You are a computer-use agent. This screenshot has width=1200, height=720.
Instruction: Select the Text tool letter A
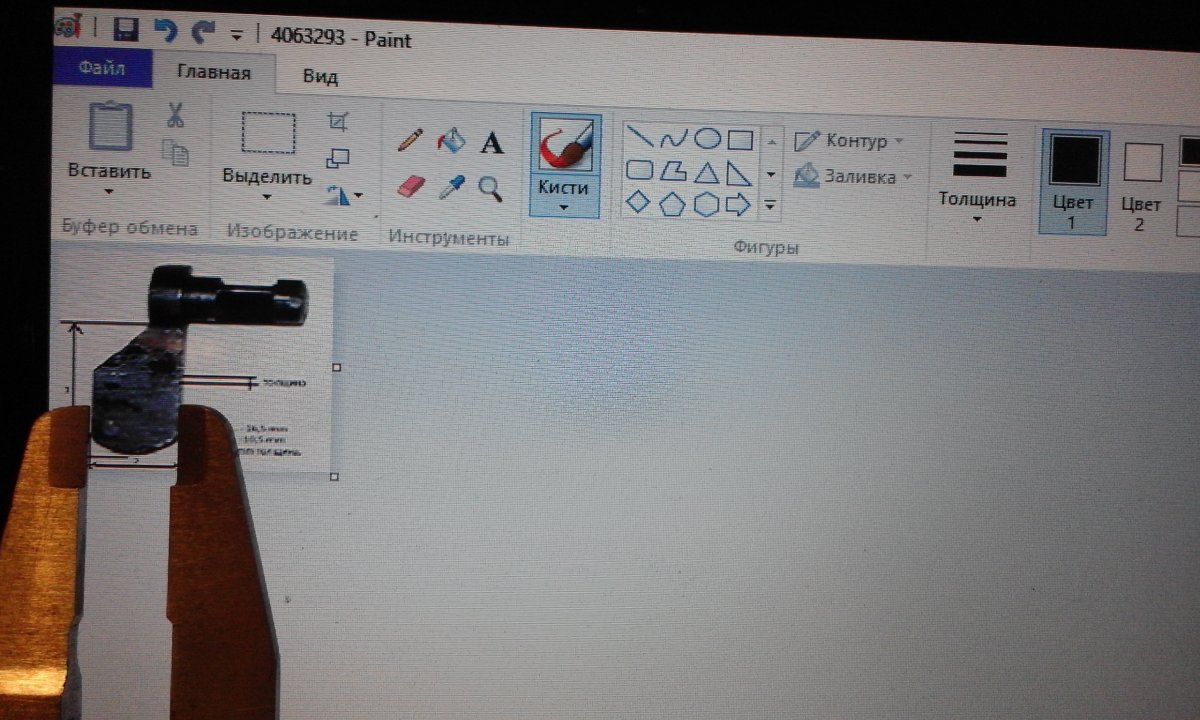(x=491, y=144)
